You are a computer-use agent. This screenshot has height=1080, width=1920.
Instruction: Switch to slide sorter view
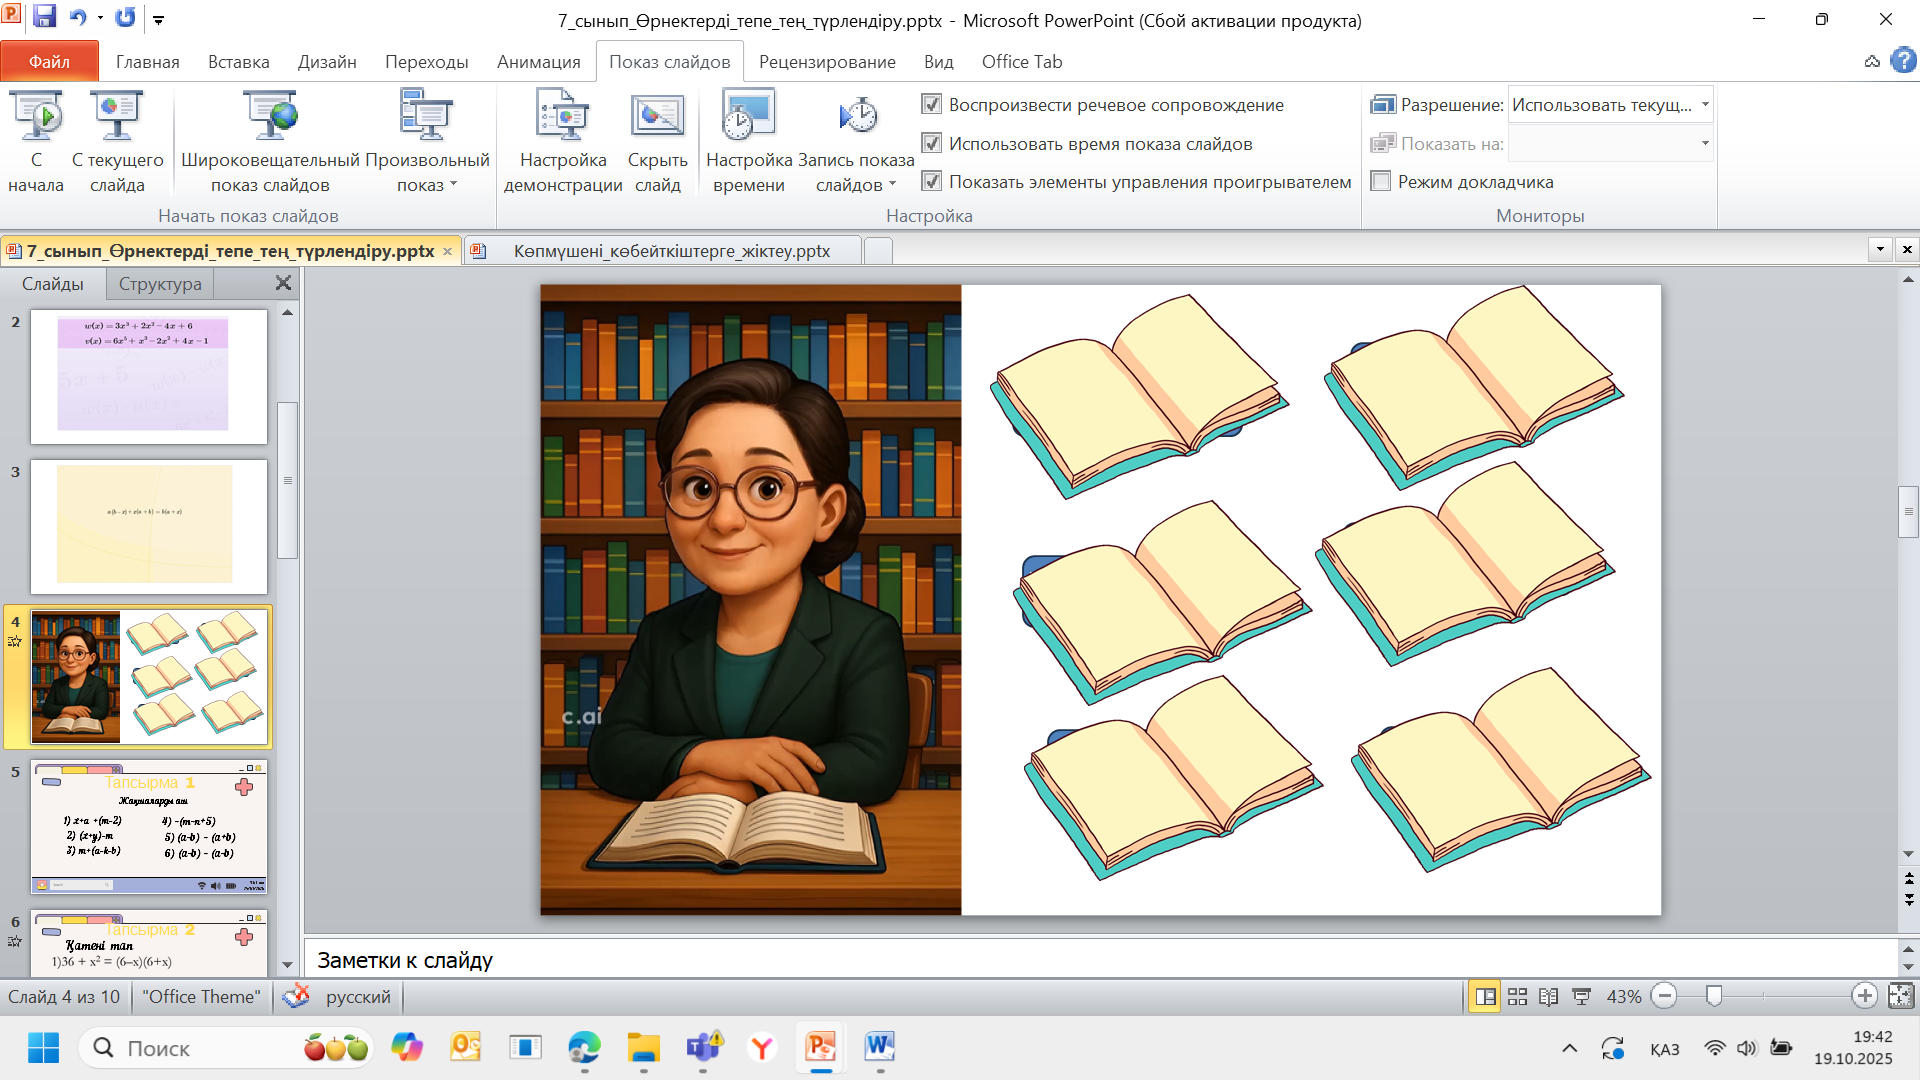click(1517, 997)
